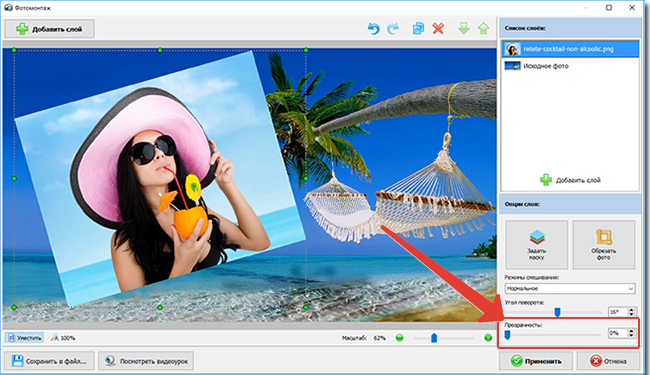The width and height of the screenshot is (650, 375).
Task: Decrease the transparency with its down arrow
Action: (631, 335)
